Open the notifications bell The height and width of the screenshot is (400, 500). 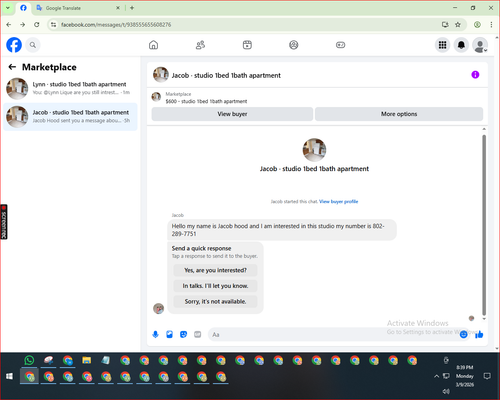(x=461, y=45)
